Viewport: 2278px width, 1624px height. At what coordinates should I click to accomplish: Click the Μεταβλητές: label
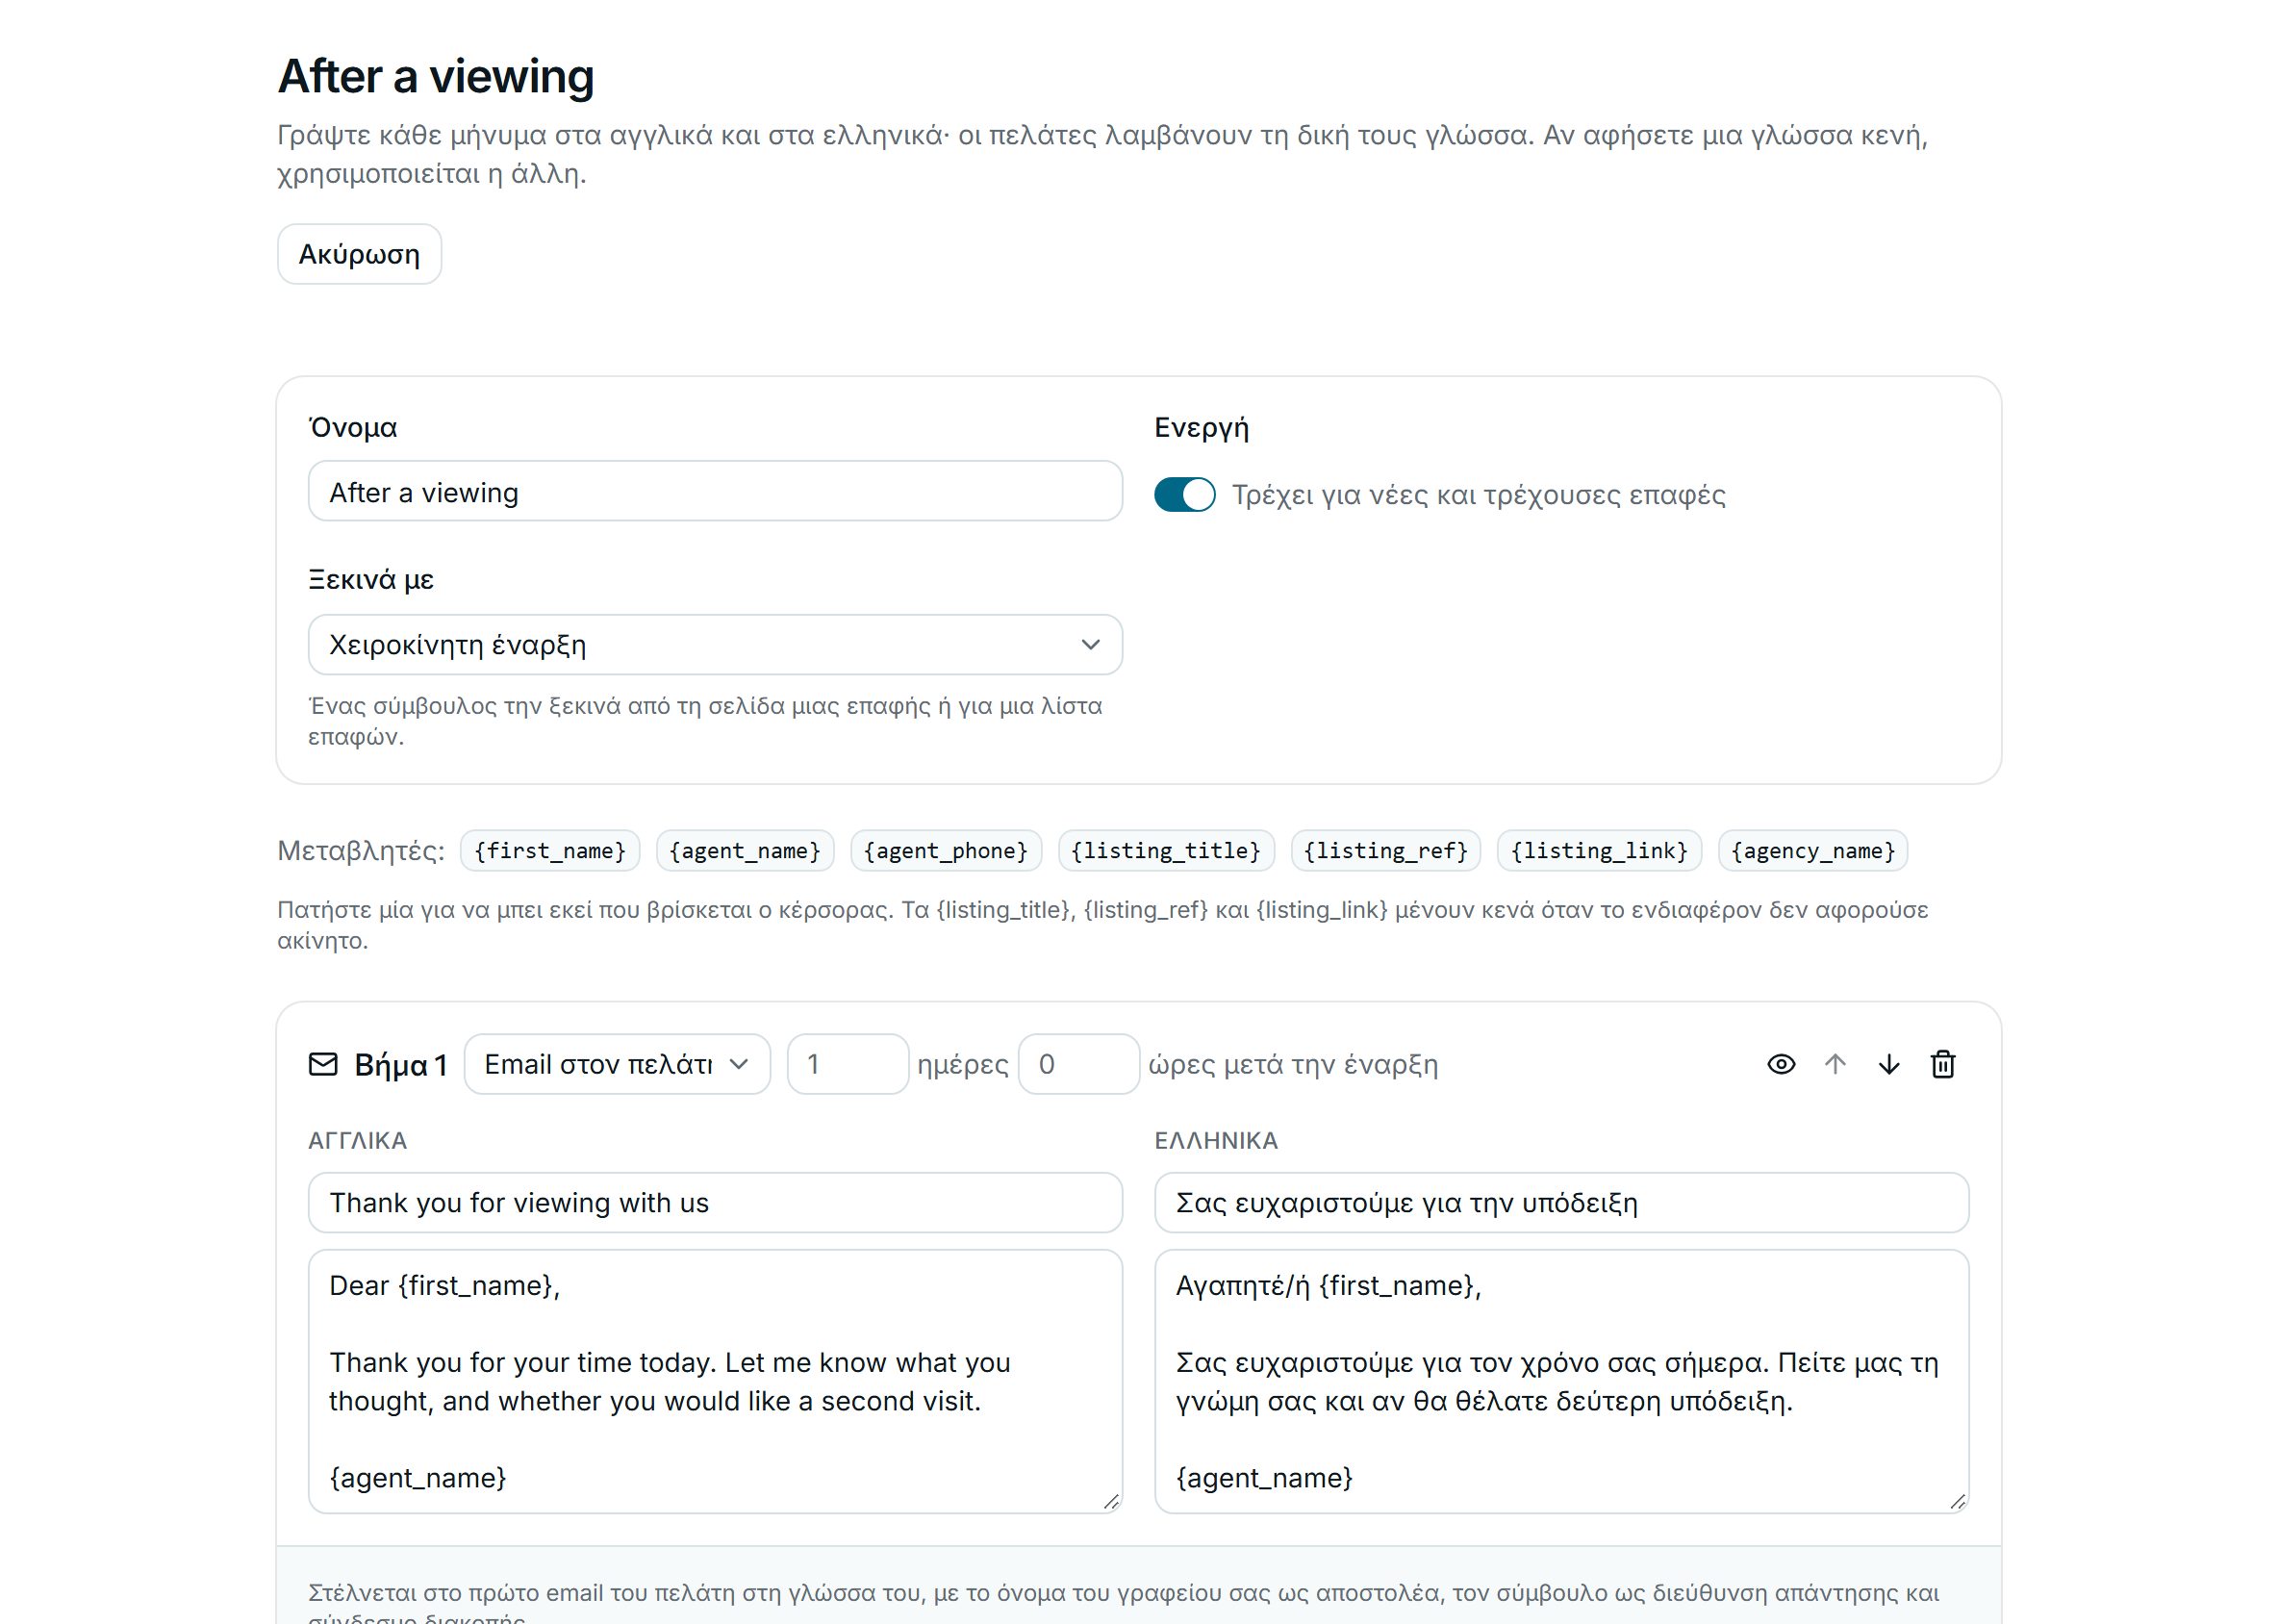pyautogui.click(x=361, y=851)
